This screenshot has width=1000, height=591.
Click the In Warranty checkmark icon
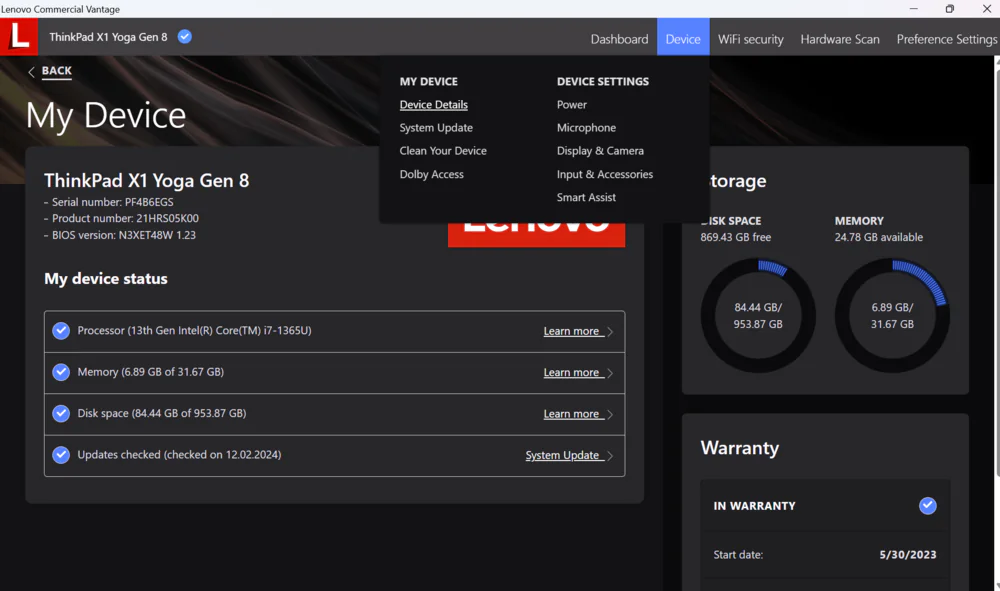pos(927,506)
